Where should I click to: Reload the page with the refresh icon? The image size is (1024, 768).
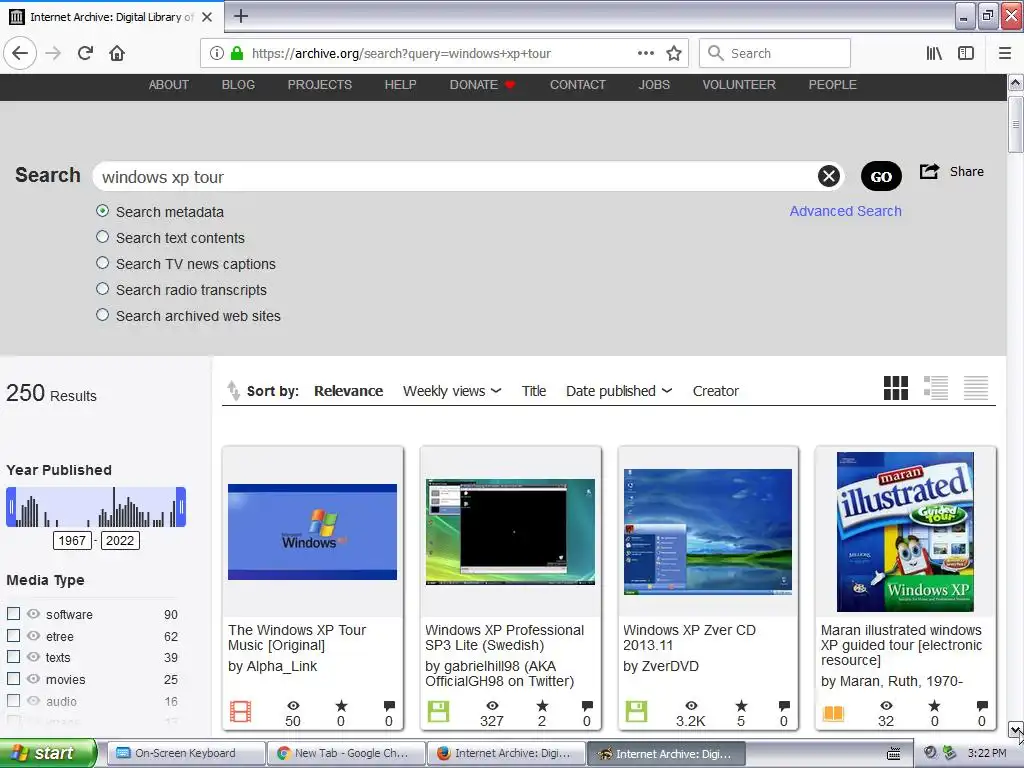pyautogui.click(x=86, y=53)
